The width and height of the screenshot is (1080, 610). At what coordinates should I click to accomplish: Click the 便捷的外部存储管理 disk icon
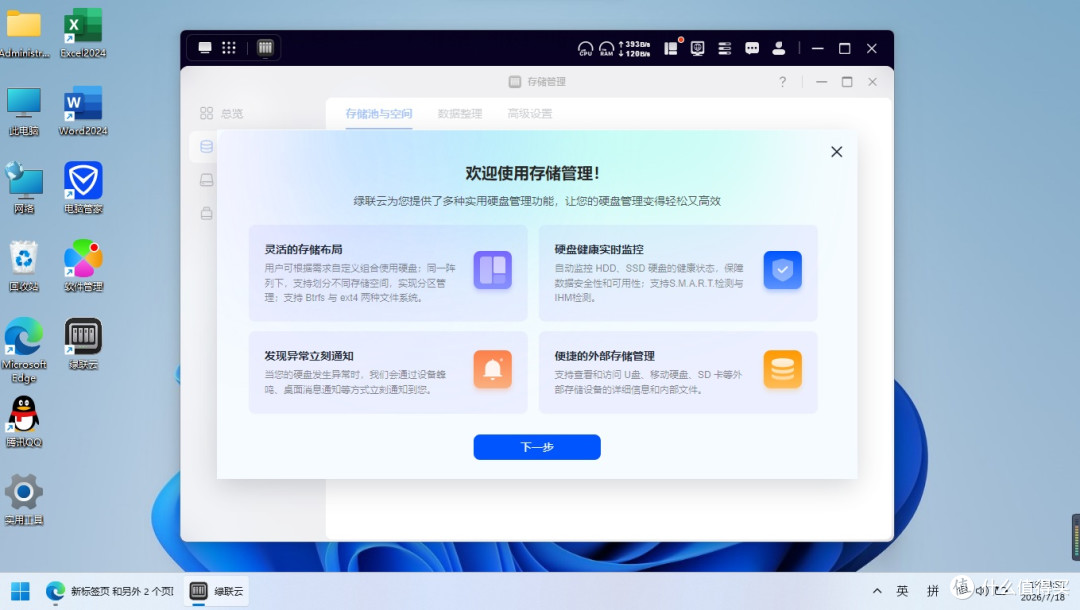782,370
